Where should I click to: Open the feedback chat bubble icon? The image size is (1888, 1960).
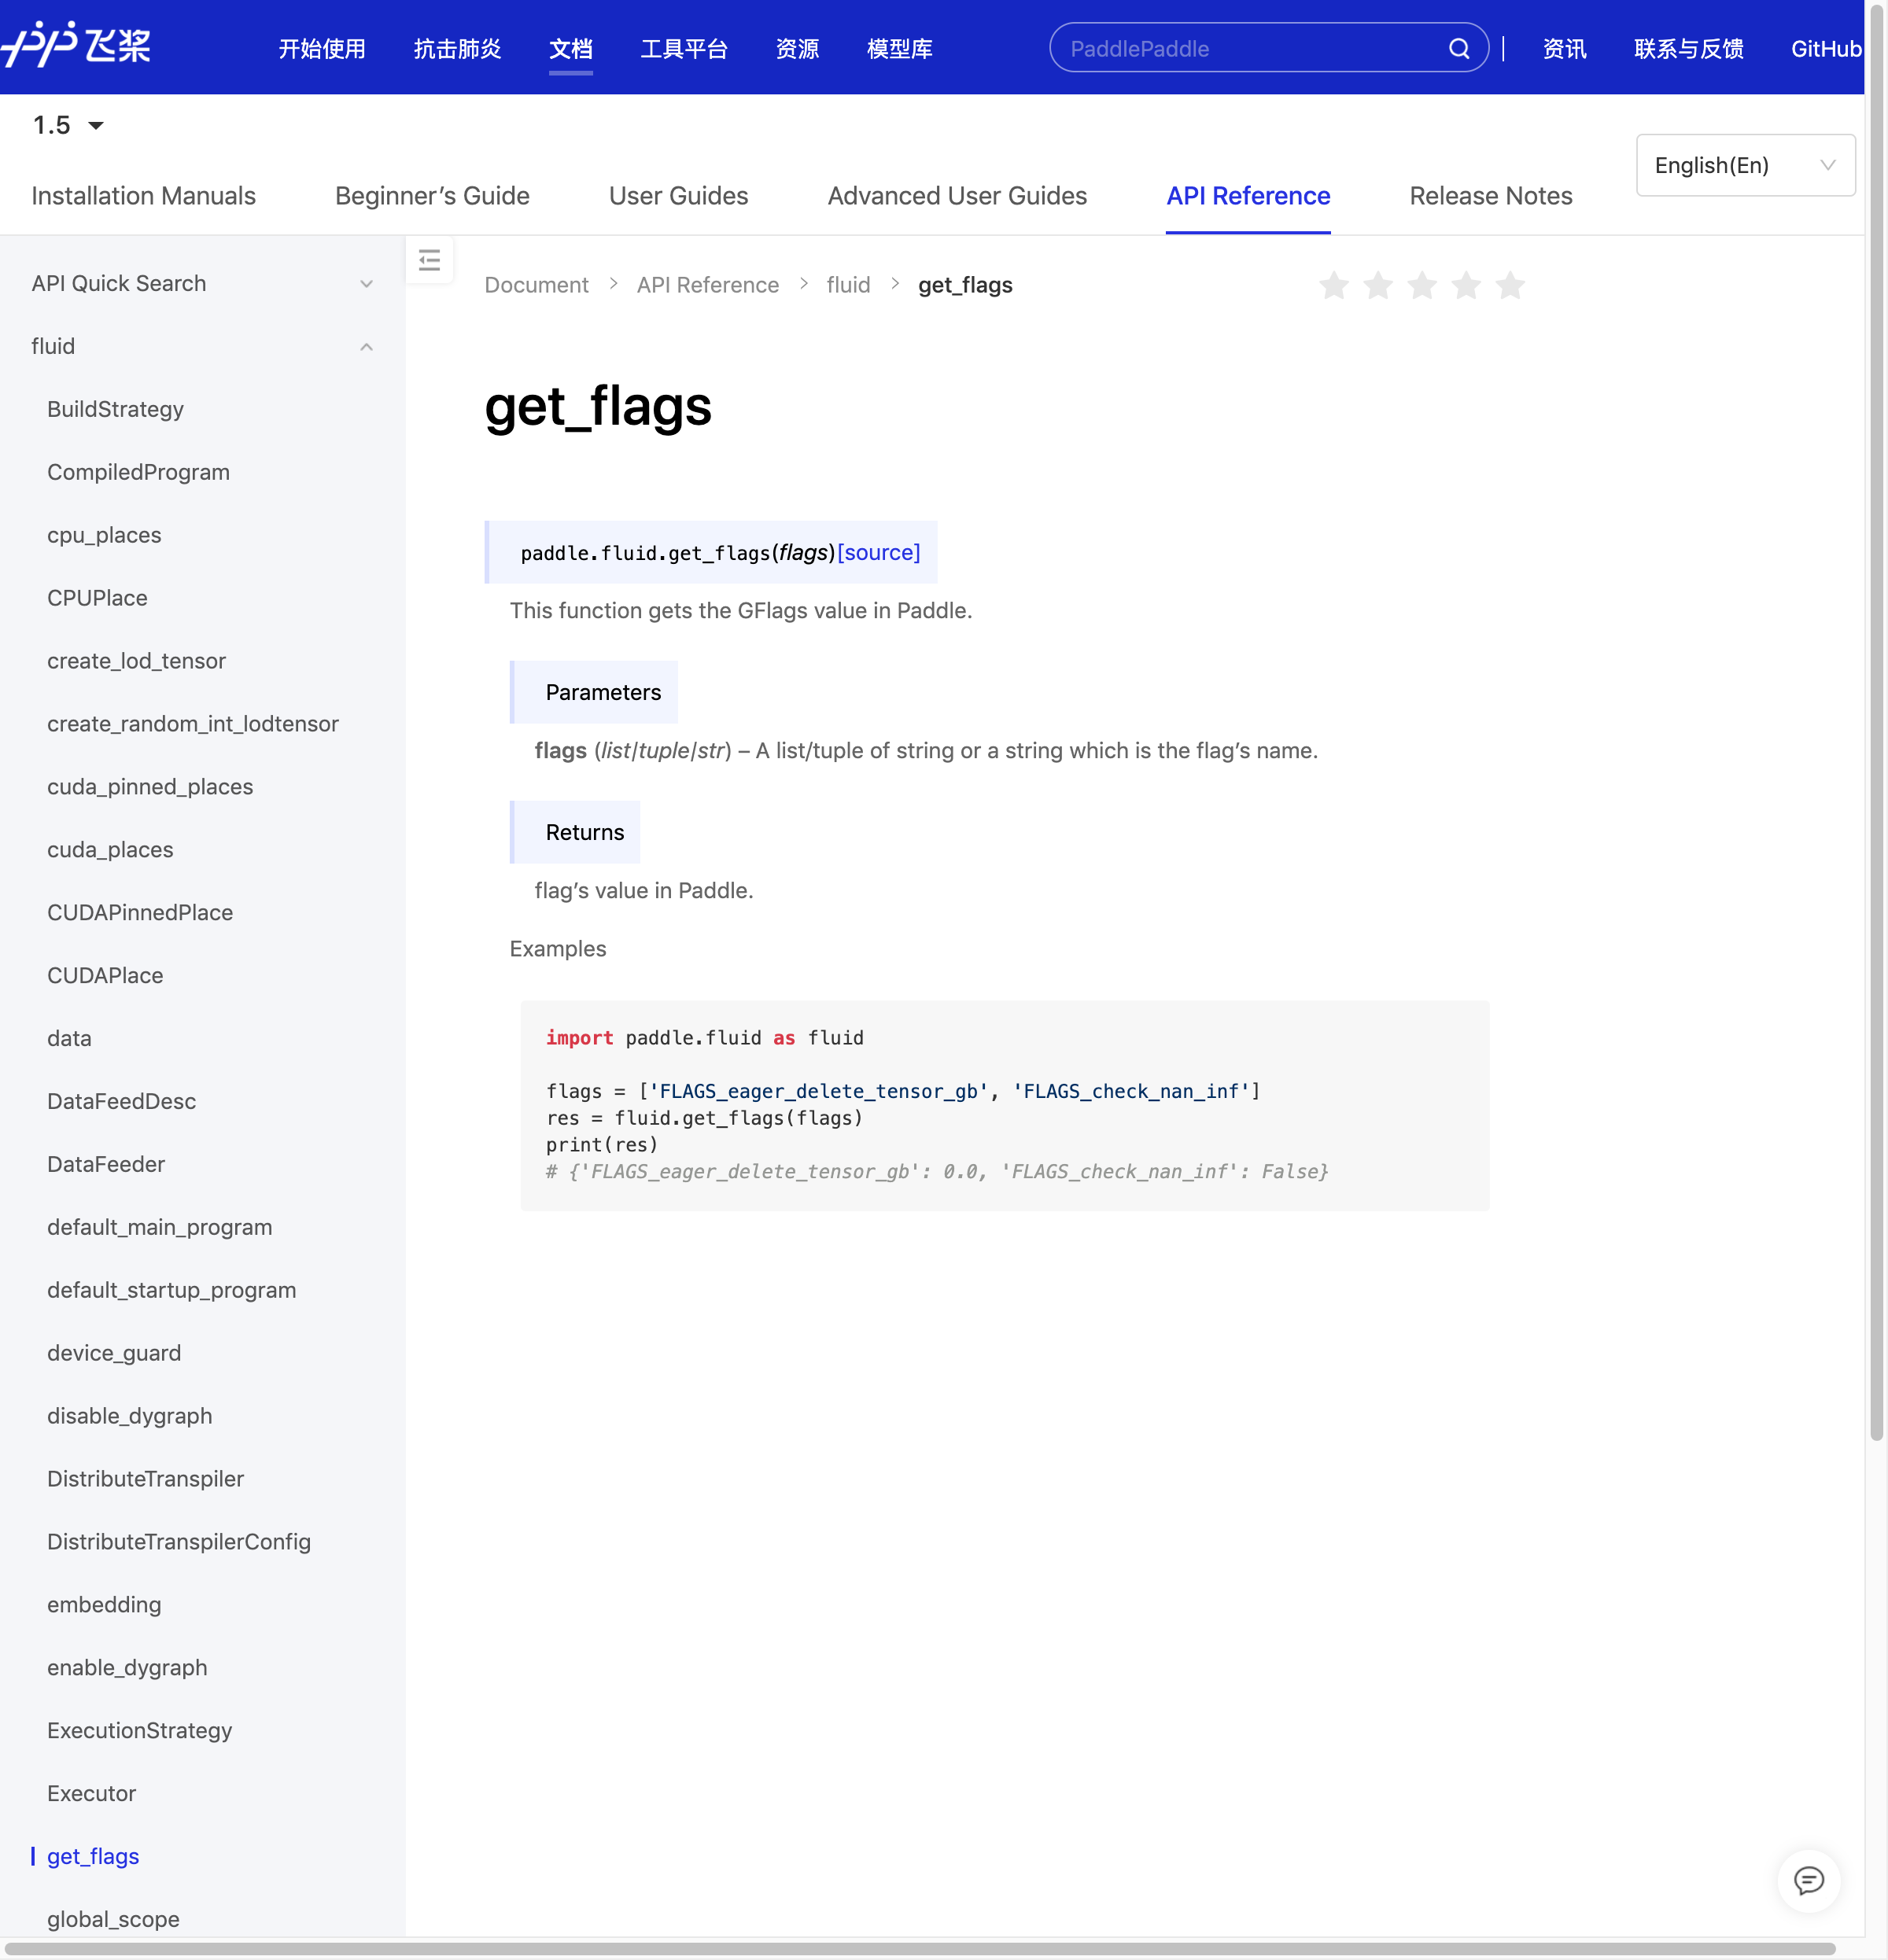click(x=1808, y=1881)
